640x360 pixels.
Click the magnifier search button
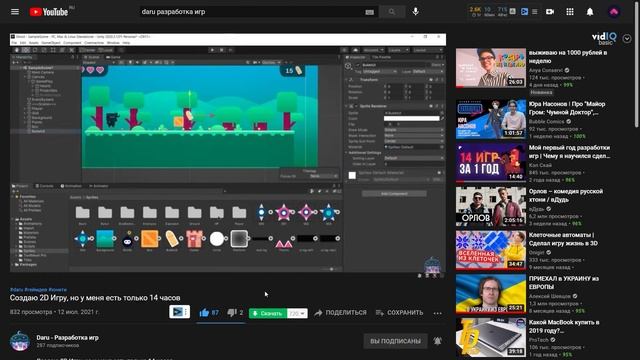(x=392, y=12)
